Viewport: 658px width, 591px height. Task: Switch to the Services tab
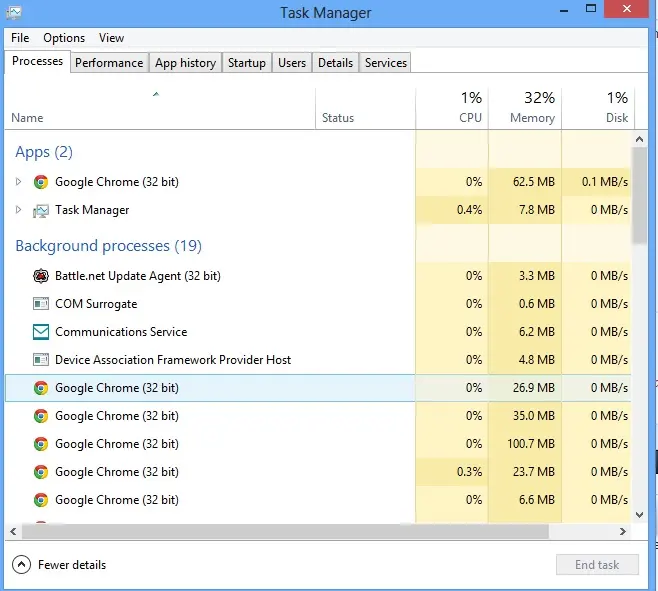pos(386,63)
